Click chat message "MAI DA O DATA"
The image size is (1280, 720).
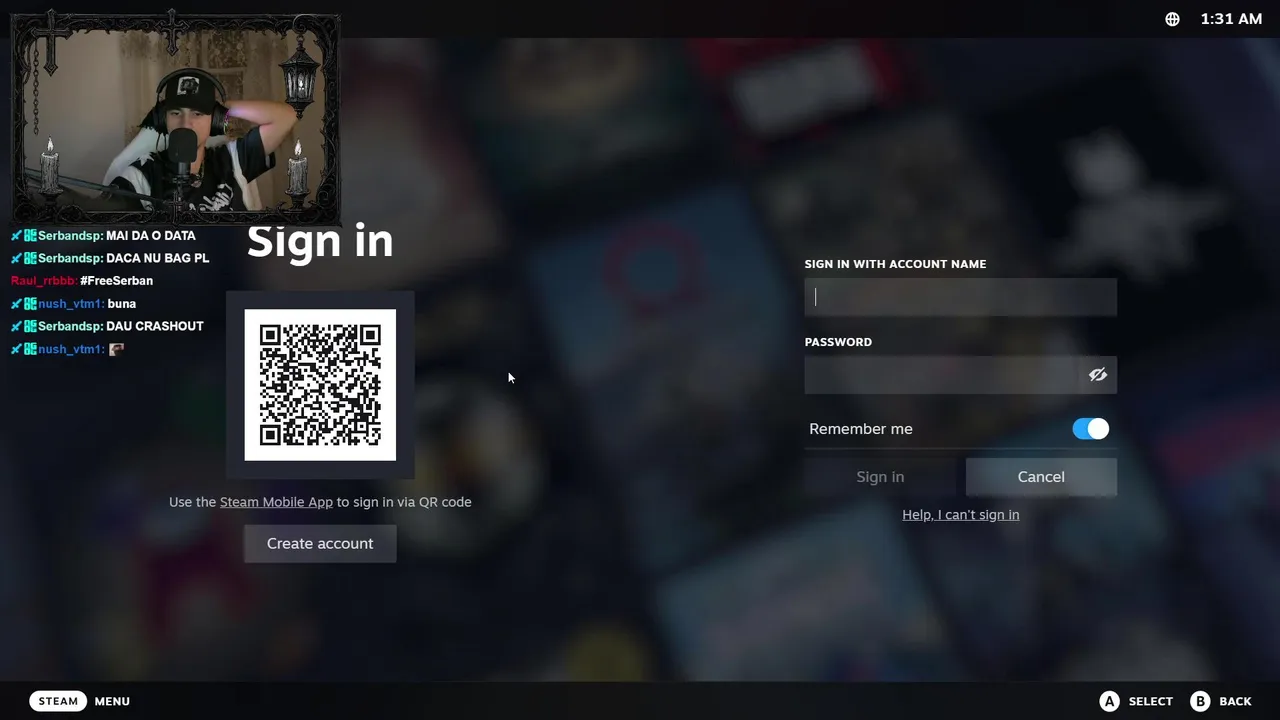tap(151, 236)
